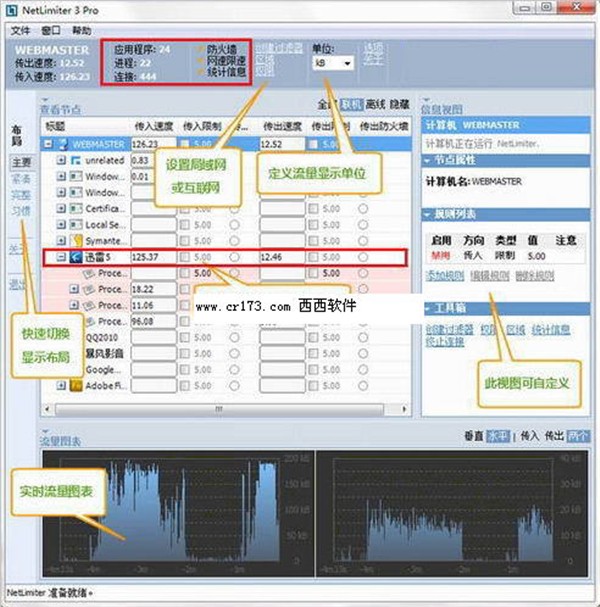Click the 网速限速 status icon in header
Image resolution: width=600 pixels, height=607 pixels.
coord(200,60)
